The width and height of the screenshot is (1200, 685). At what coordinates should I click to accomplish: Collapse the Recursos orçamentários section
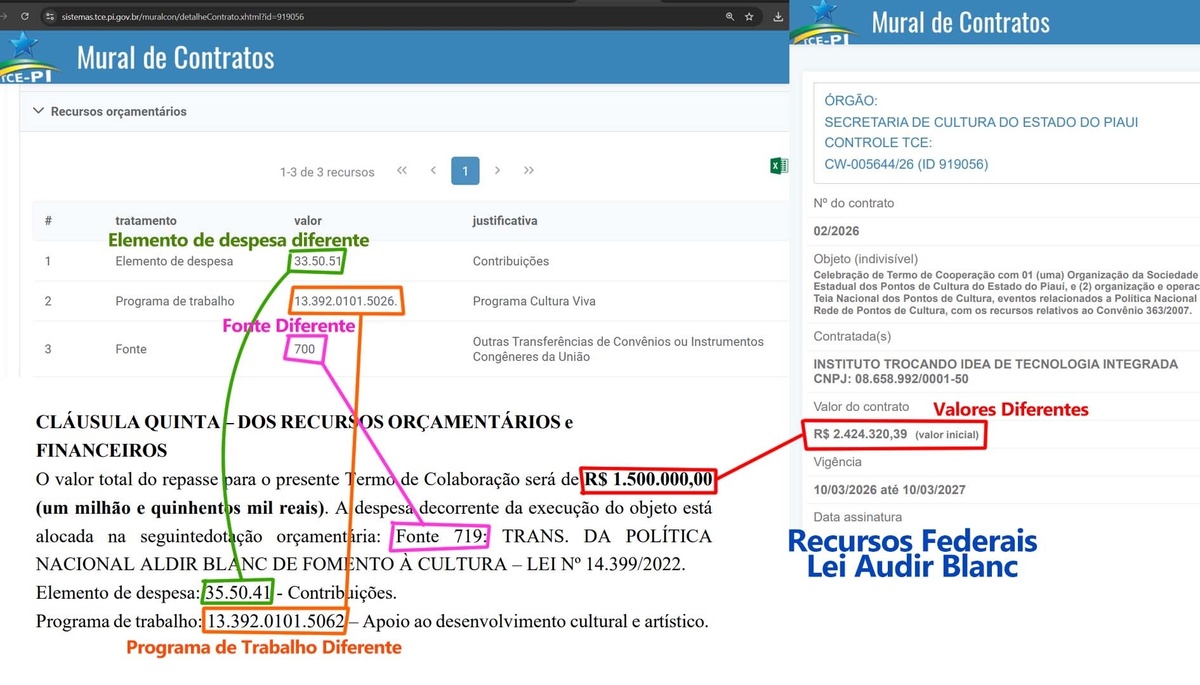pyautogui.click(x=39, y=111)
